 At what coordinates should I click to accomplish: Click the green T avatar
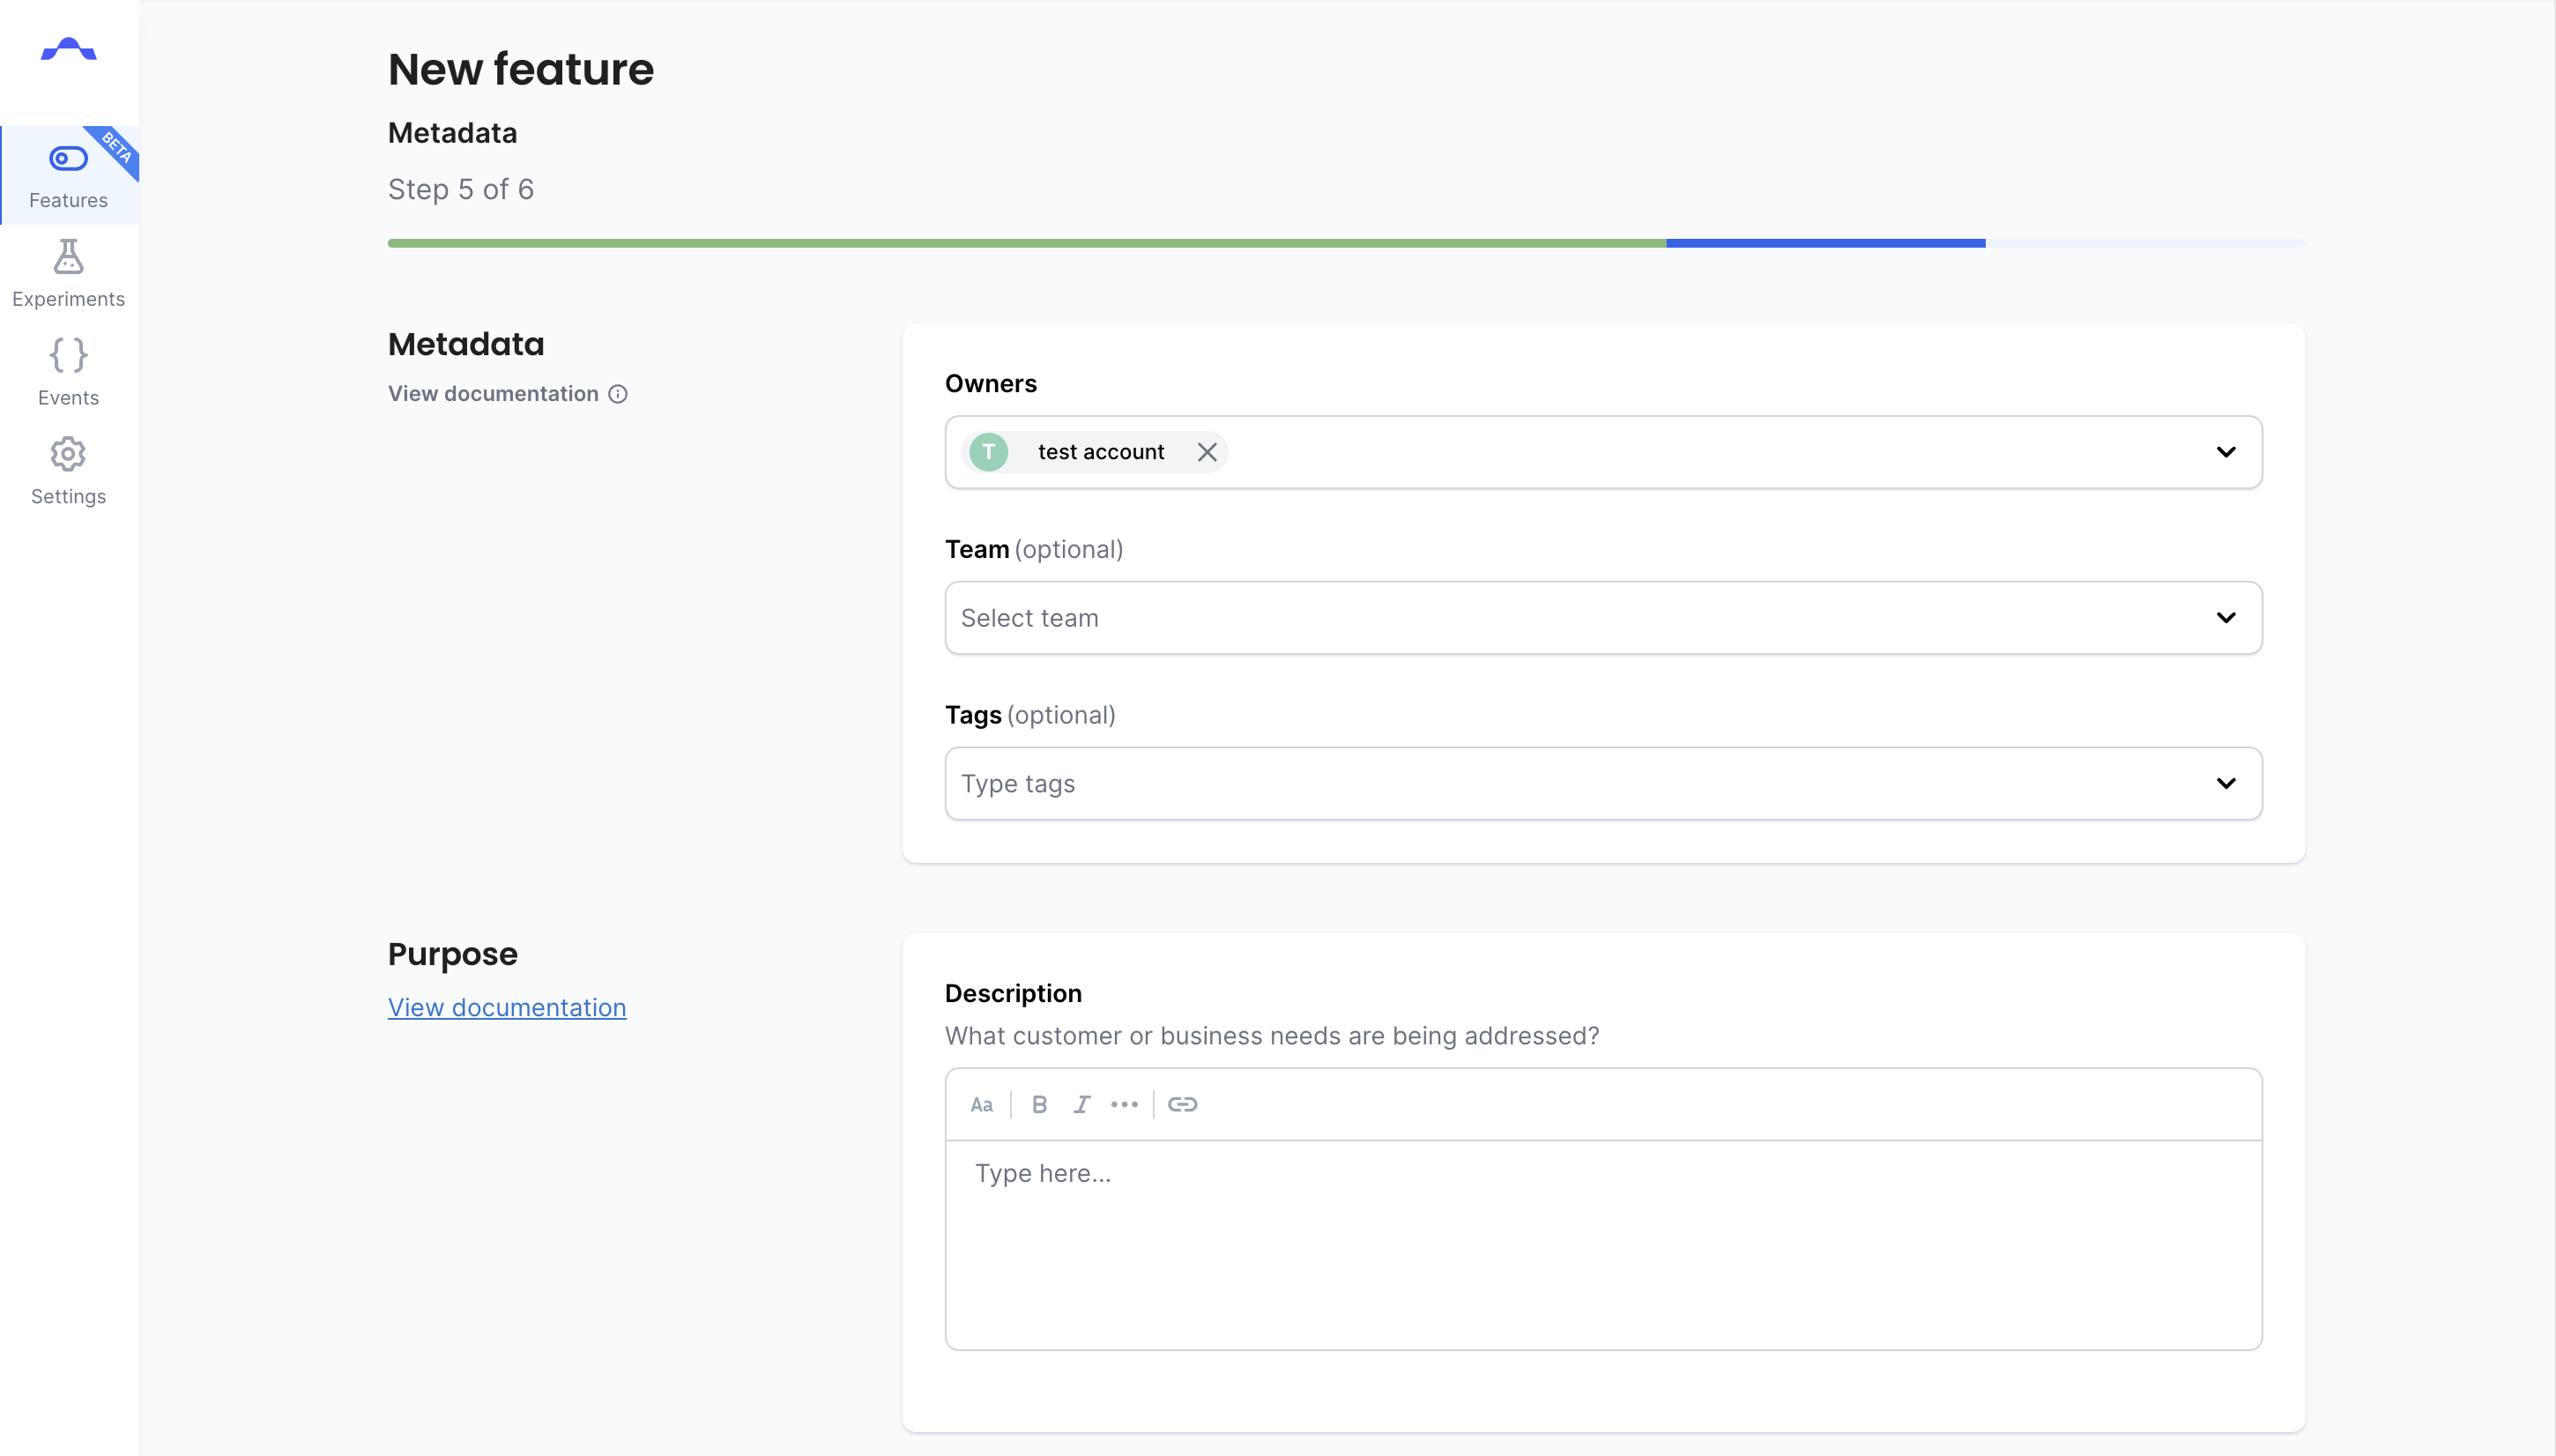[x=988, y=452]
